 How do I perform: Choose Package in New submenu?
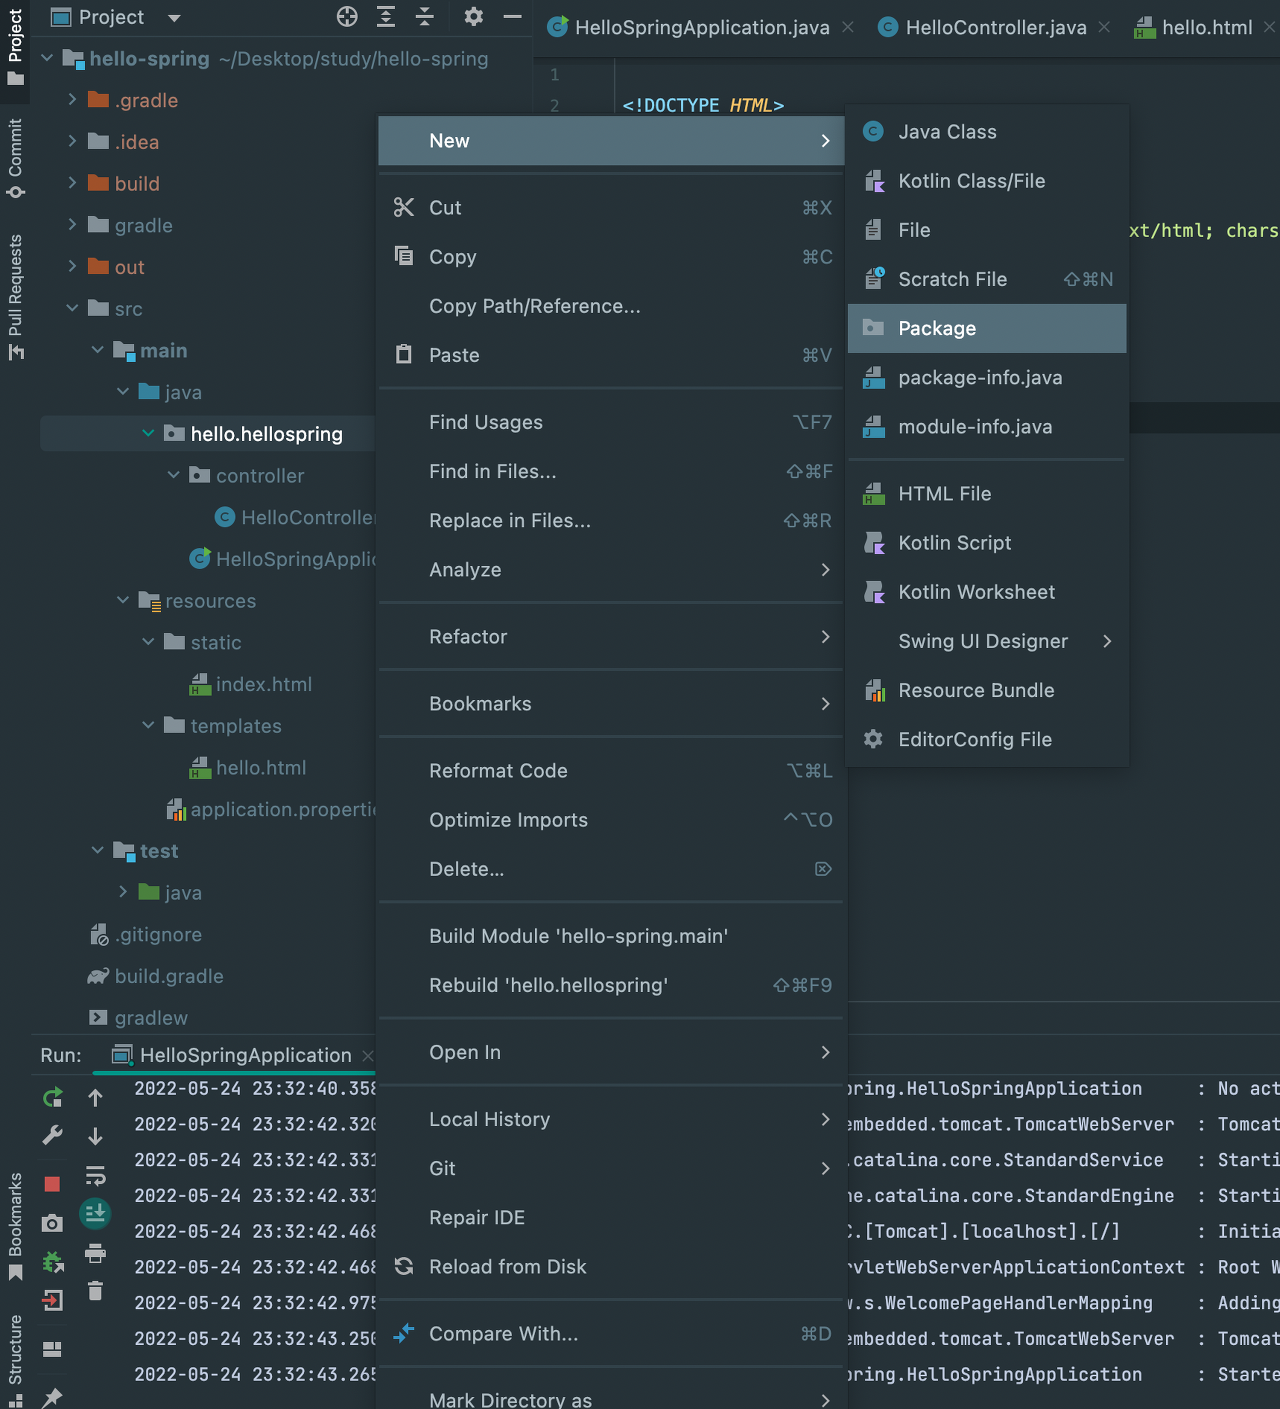click(987, 328)
